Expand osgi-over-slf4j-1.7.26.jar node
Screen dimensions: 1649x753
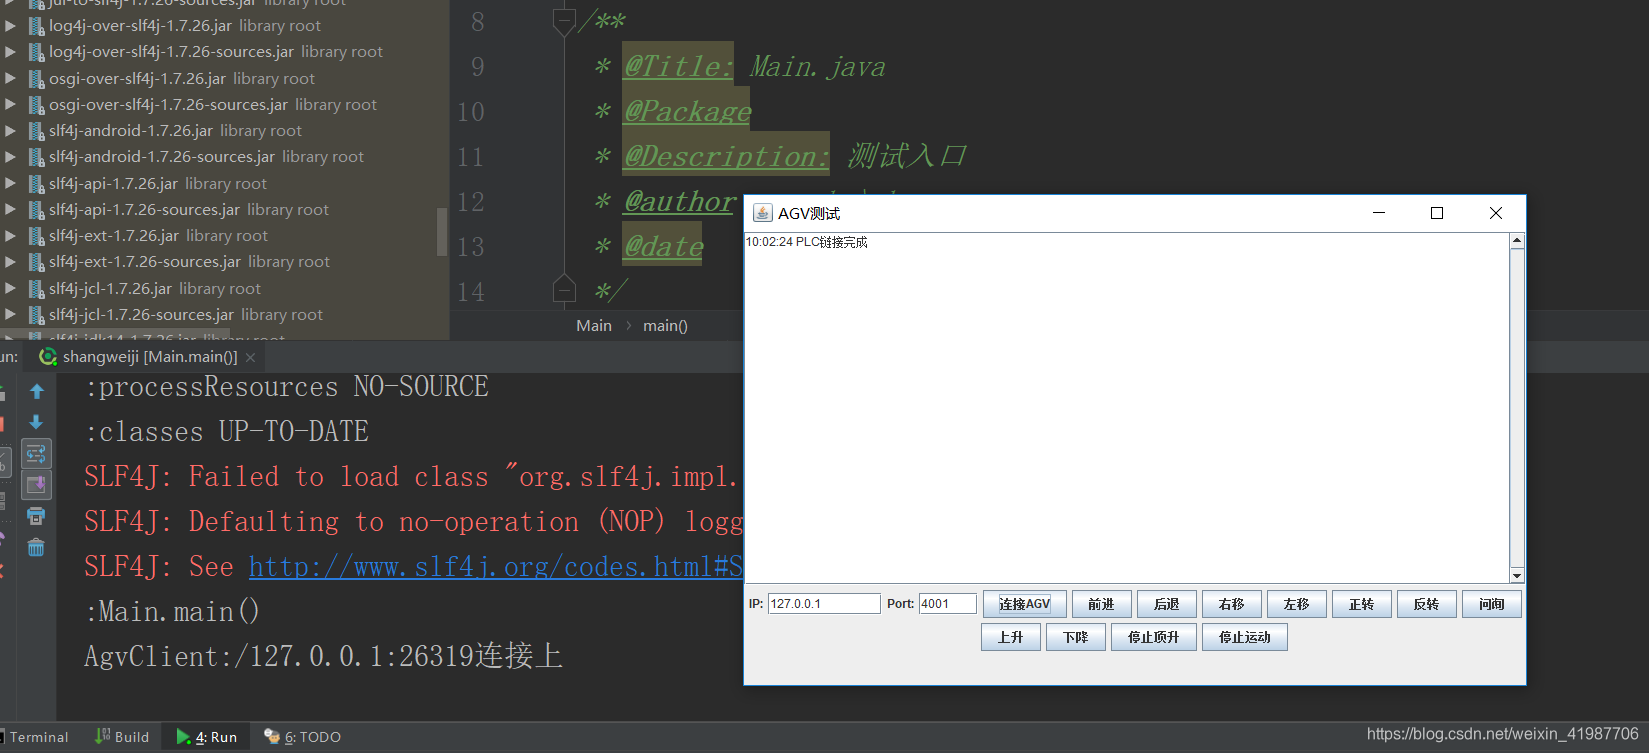coord(10,78)
